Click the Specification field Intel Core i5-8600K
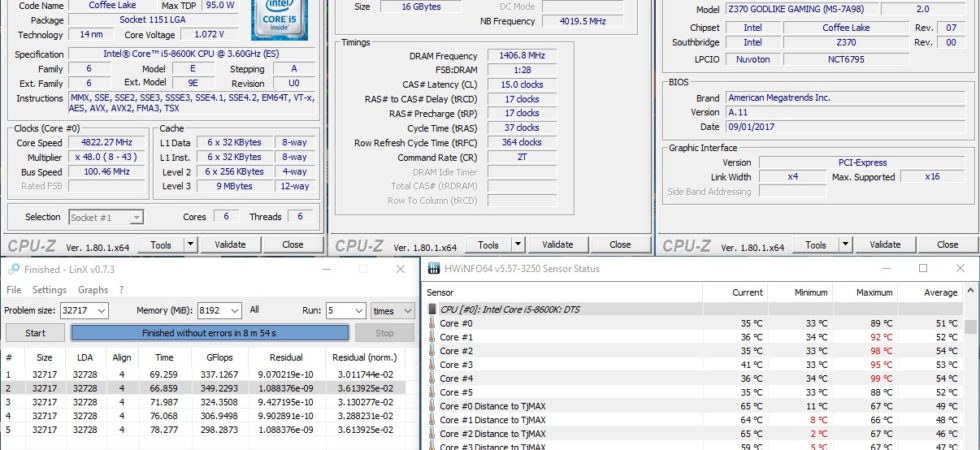This screenshot has height=450, width=980. 192,54
